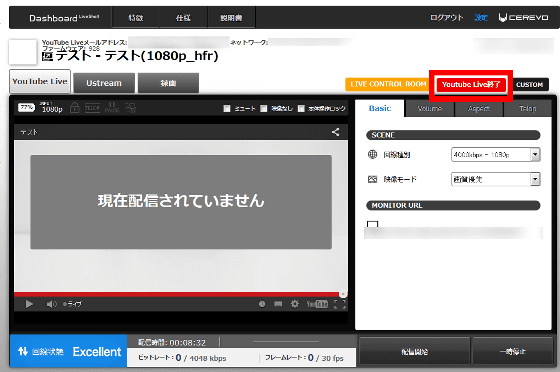Open the LIVE CONTROL ROOM button

coord(388,84)
